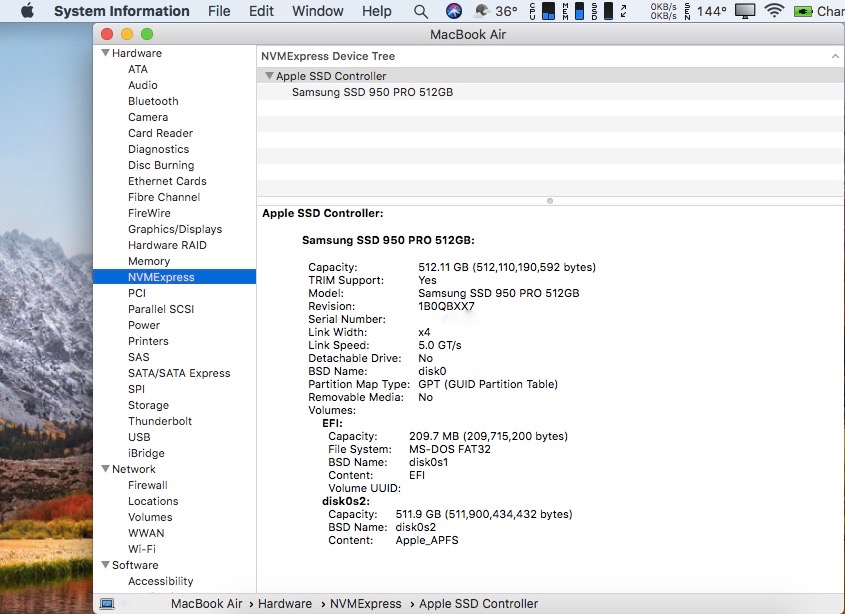Collapse the Hardware section triangle
This screenshot has height=614, width=845.
(106, 53)
